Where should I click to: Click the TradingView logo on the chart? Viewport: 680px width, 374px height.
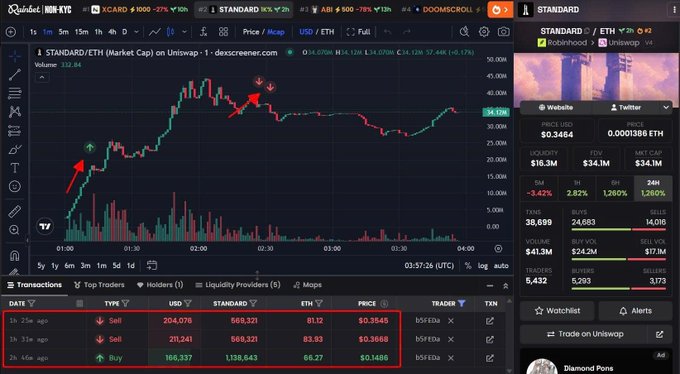[45, 226]
